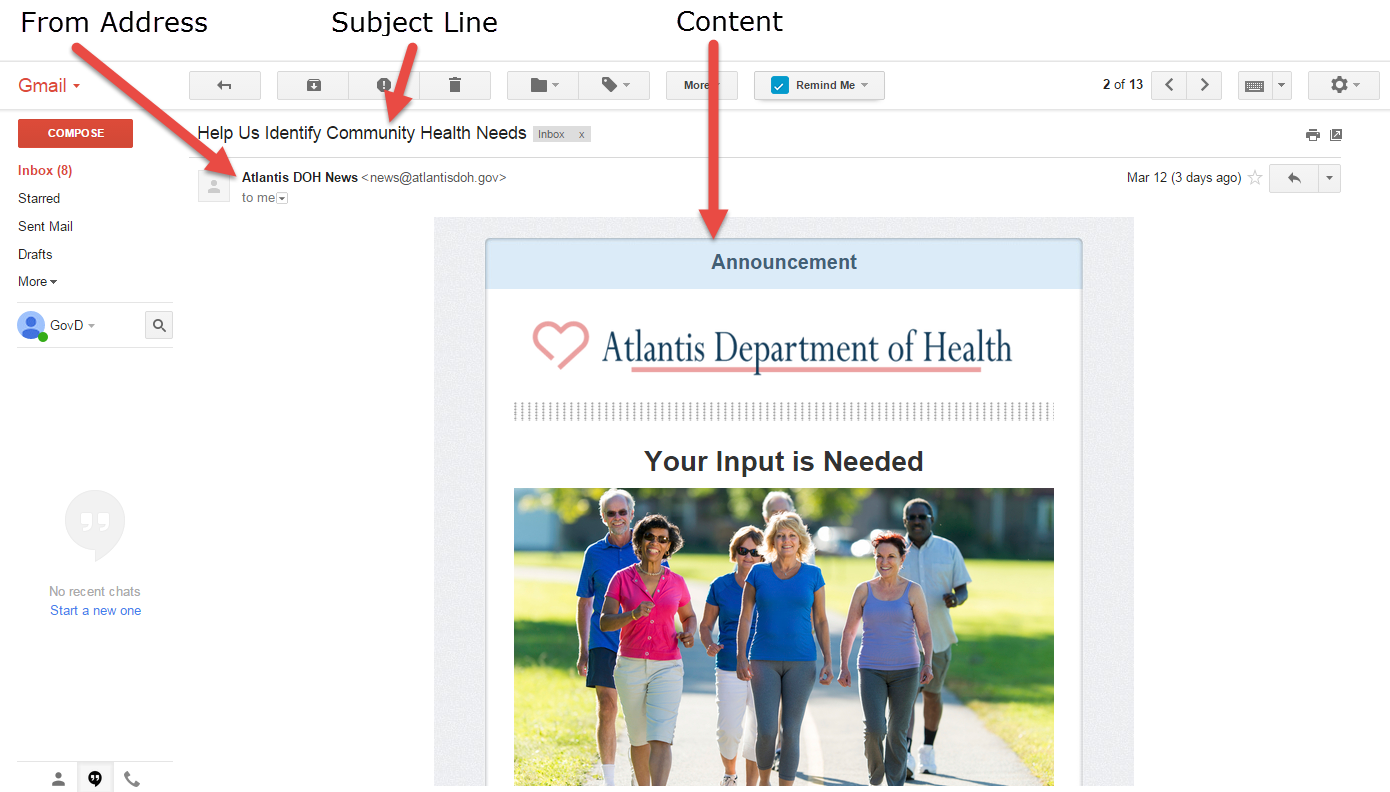Click the COMPOSE button

(x=75, y=132)
